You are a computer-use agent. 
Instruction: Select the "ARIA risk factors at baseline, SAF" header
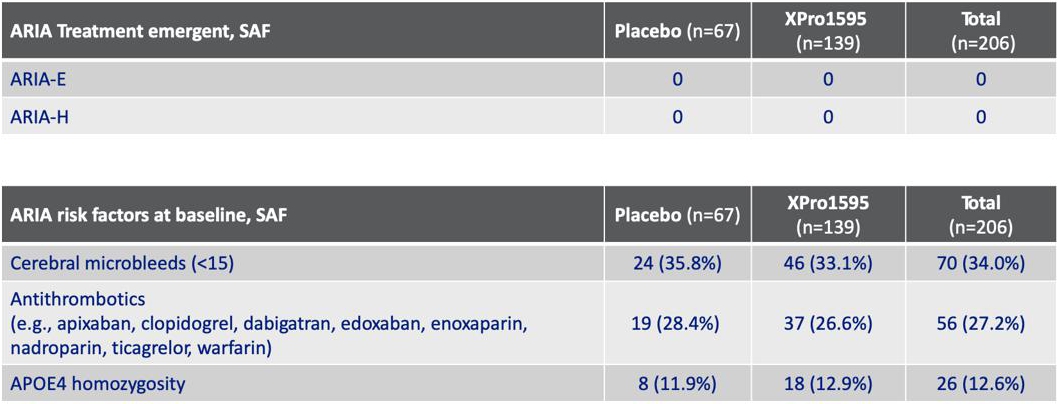148,213
